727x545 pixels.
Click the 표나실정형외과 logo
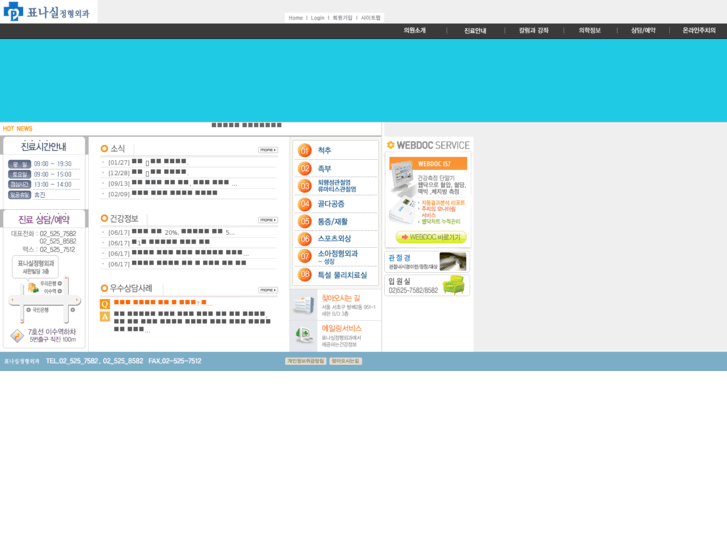(x=46, y=12)
